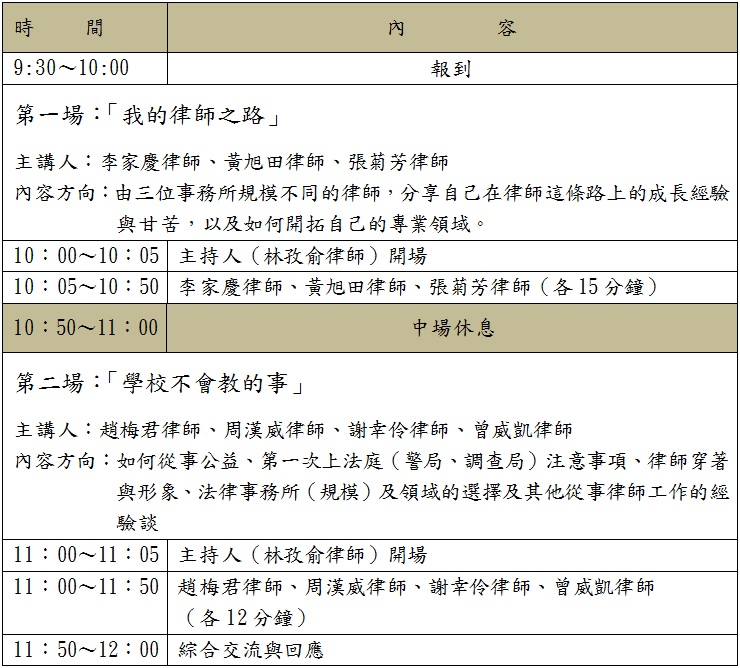Click the 10:00 row 主持人開場 cell
Screen dimensions: 740x668
[x=452, y=256]
